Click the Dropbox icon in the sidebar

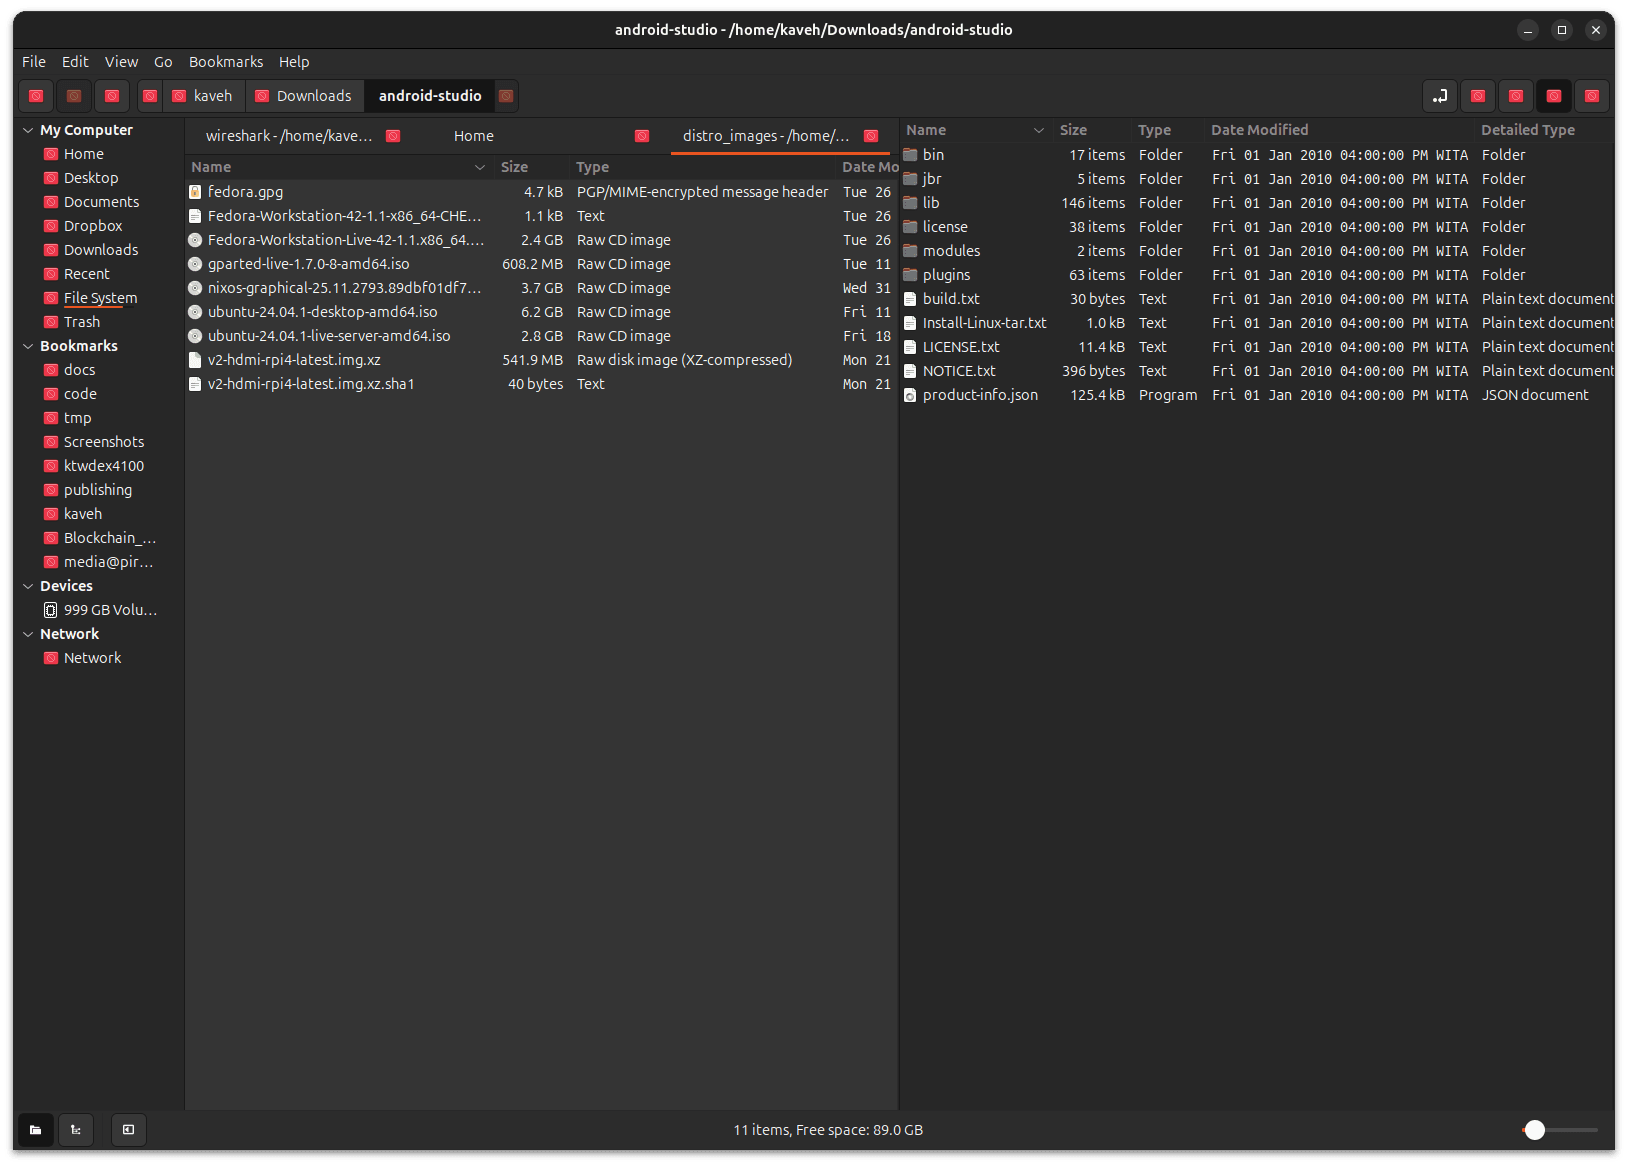[x=51, y=226]
